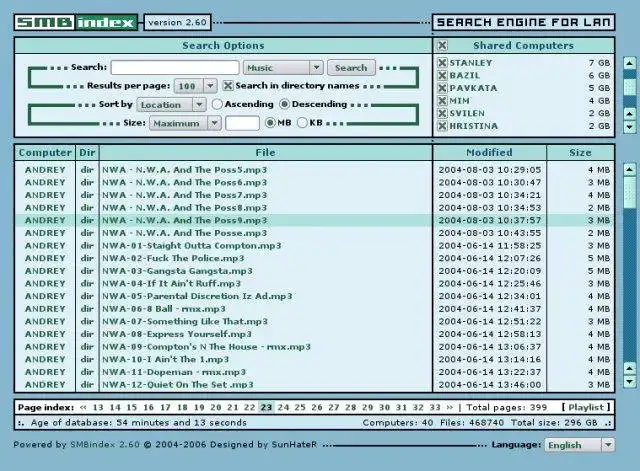Choose KB size unit
Viewport: 640px width, 471px height.
pyautogui.click(x=302, y=122)
